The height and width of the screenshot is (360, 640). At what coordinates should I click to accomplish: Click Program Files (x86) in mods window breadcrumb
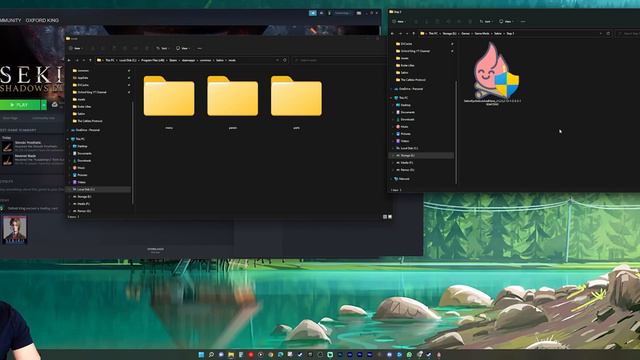pos(153,60)
